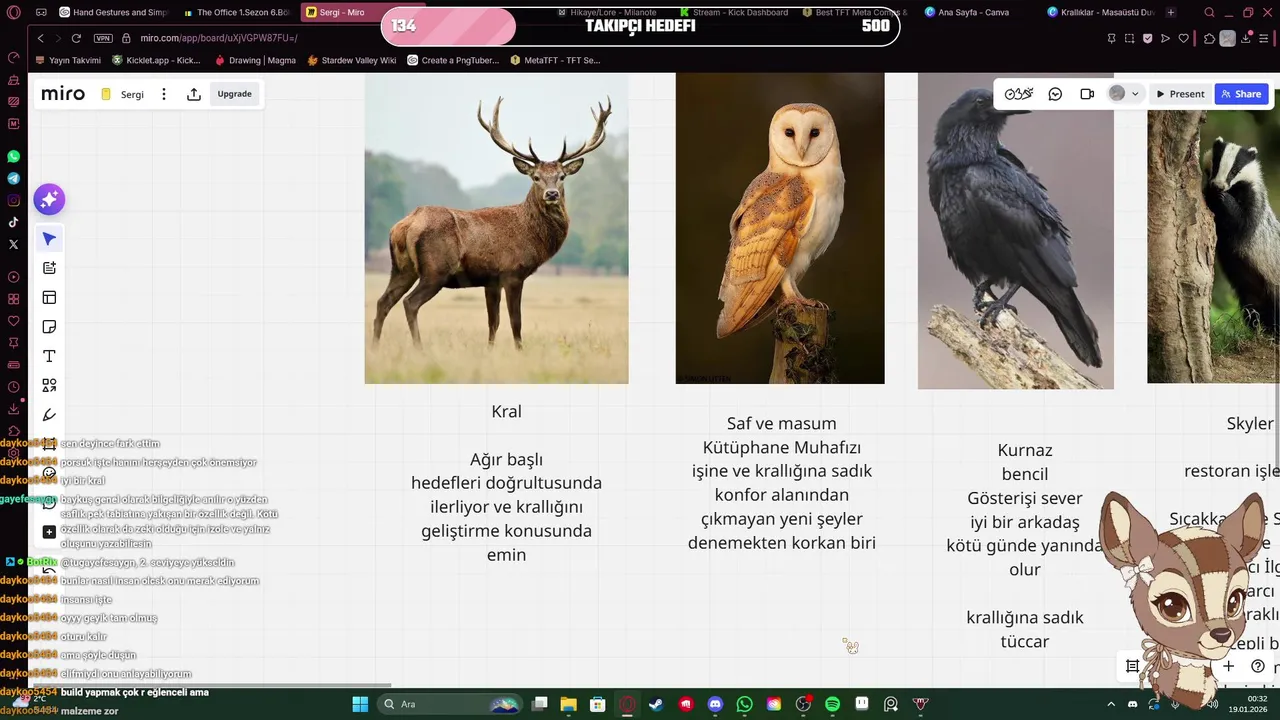Open a new browser tab

1171,12
